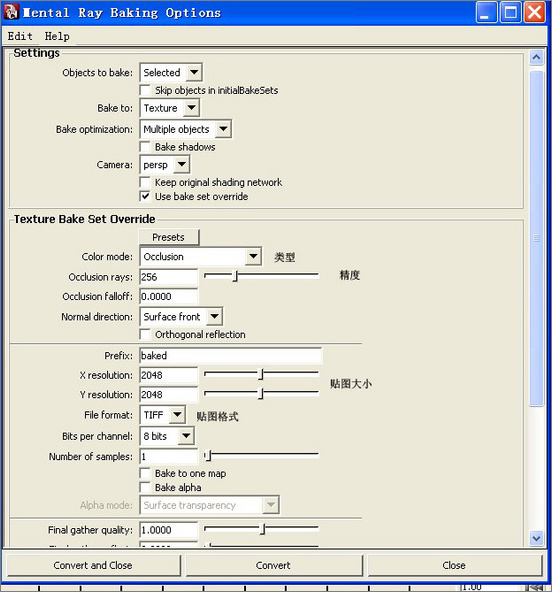Viewport: 552px width, 592px height.
Task: Click the Presets button
Action: [x=169, y=237]
